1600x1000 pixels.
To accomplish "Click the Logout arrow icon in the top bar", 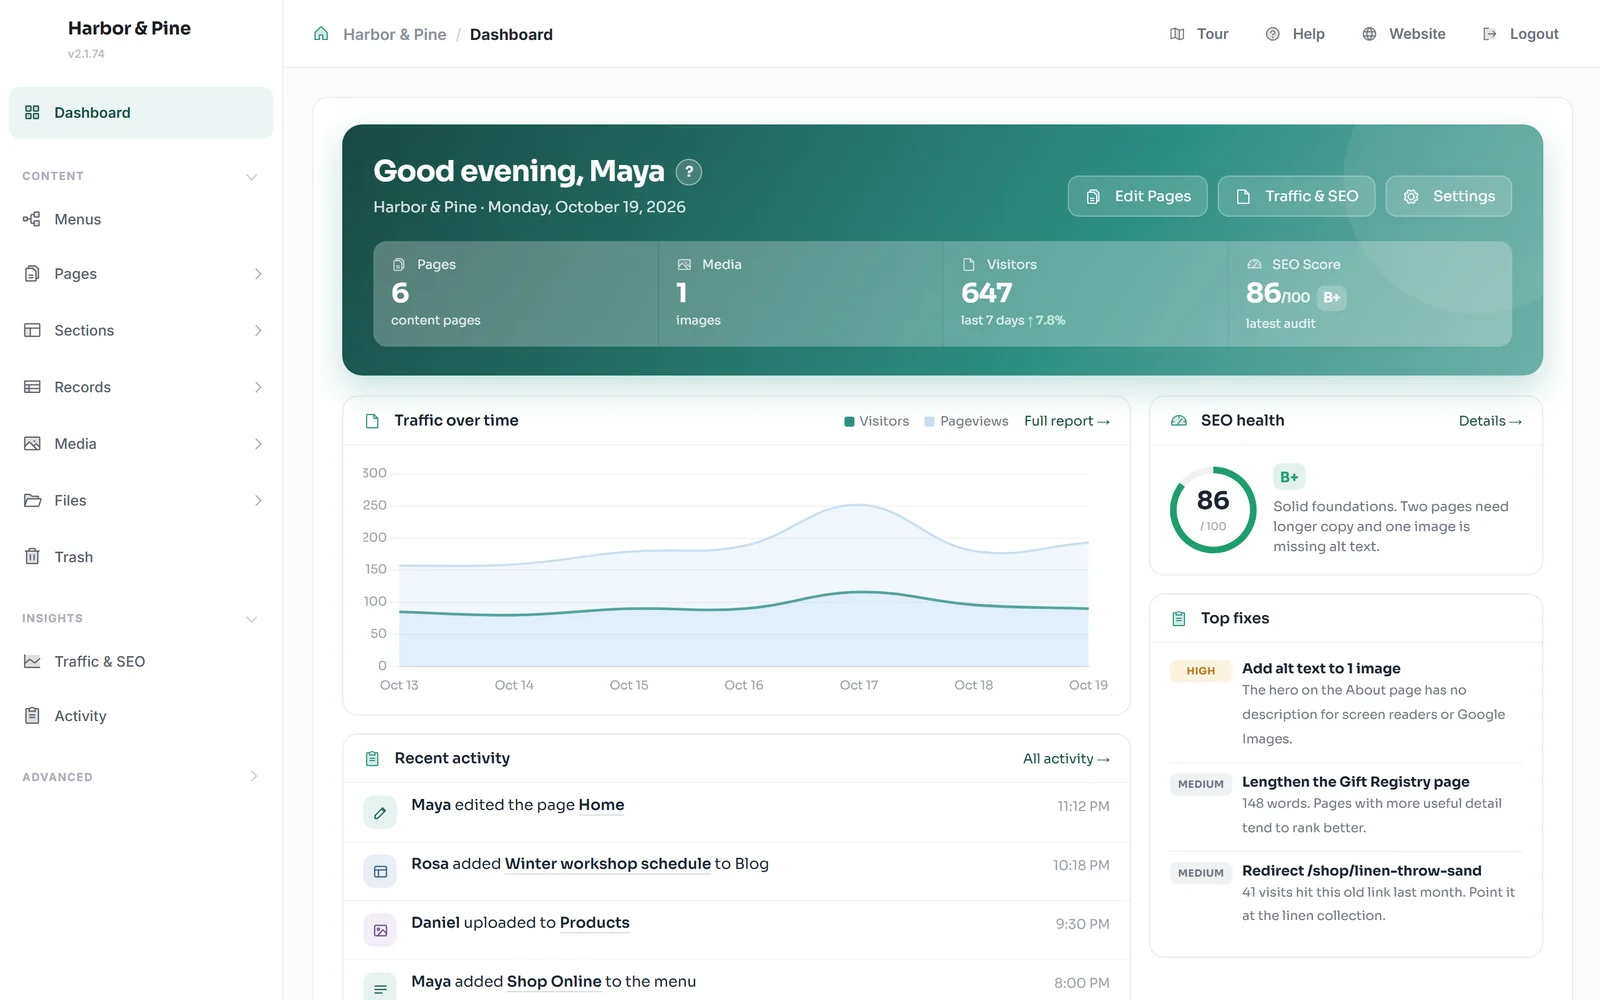I will pos(1490,34).
